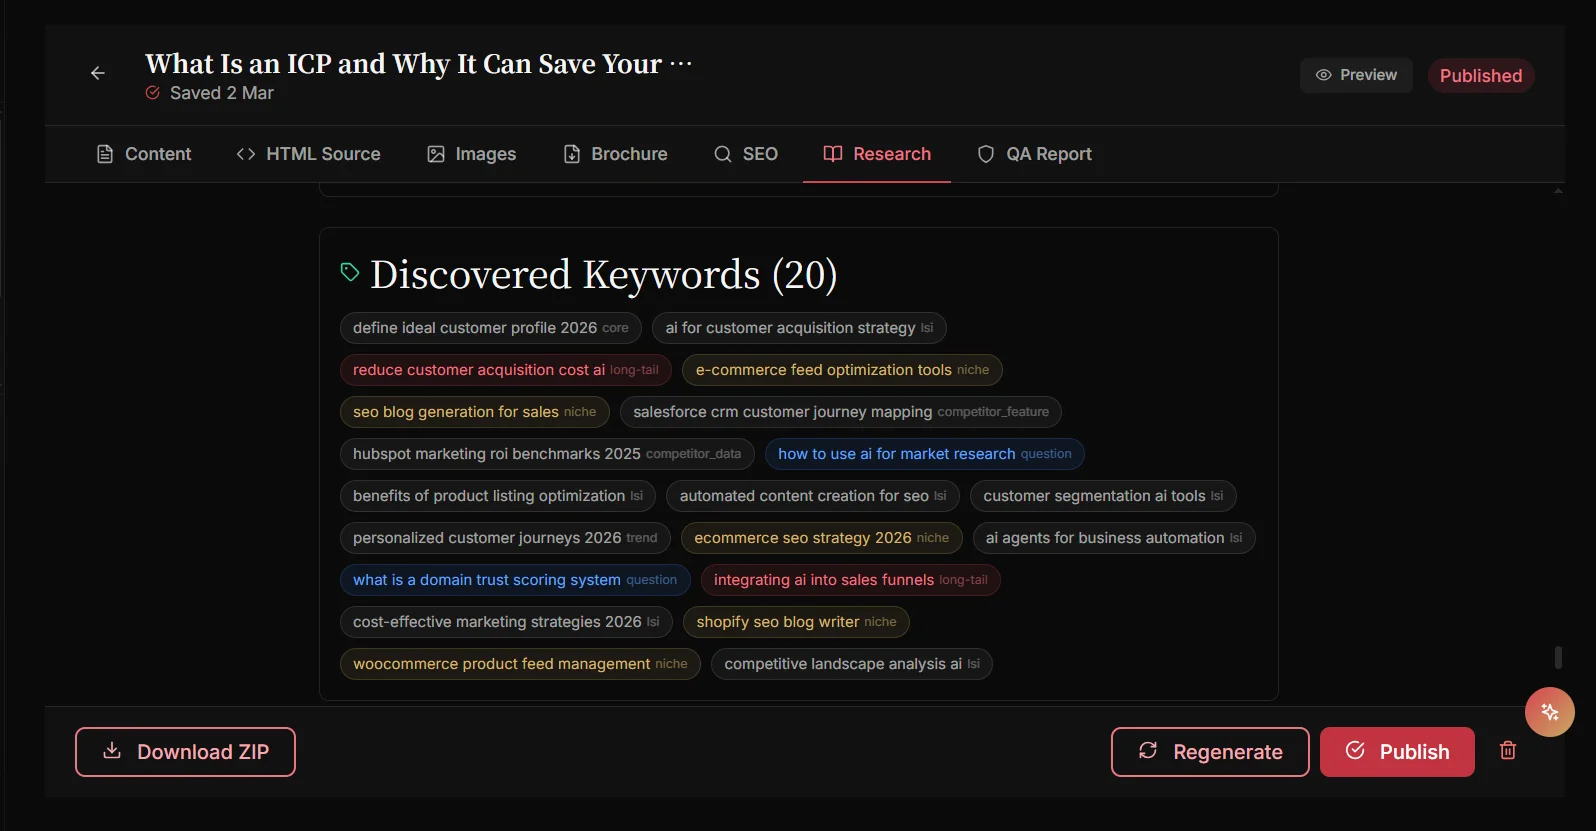
Task: Switch to the HTML Source tab
Action: pyautogui.click(x=309, y=154)
